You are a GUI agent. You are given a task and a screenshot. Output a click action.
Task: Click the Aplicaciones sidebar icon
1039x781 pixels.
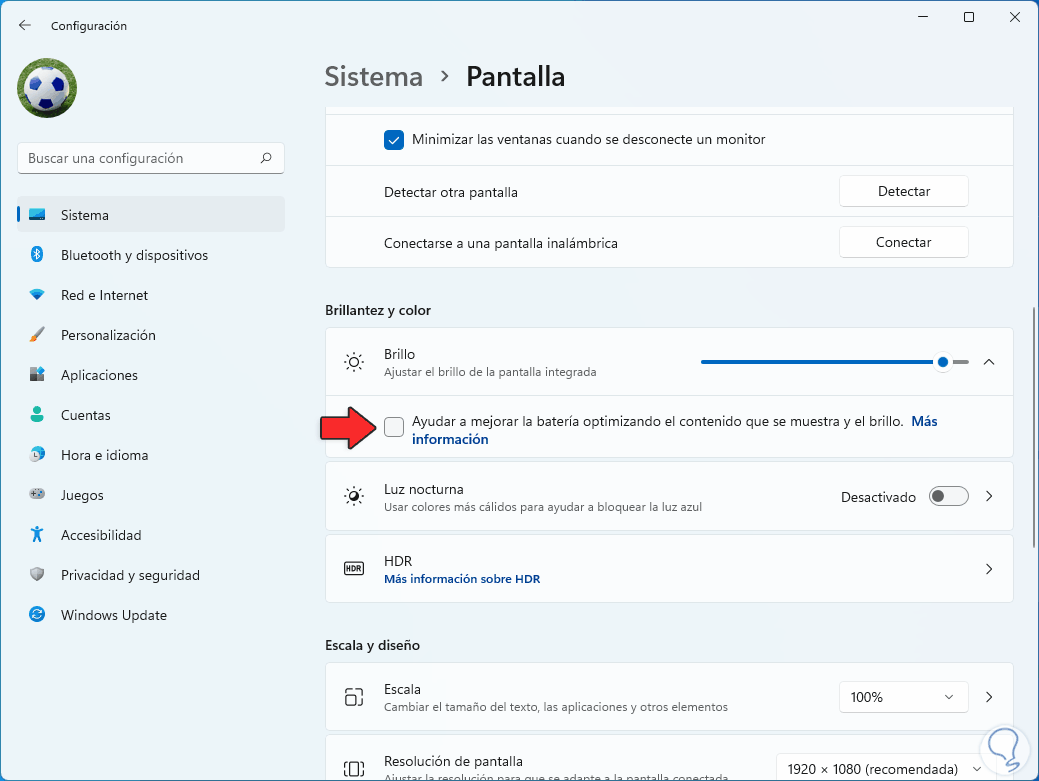(37, 375)
